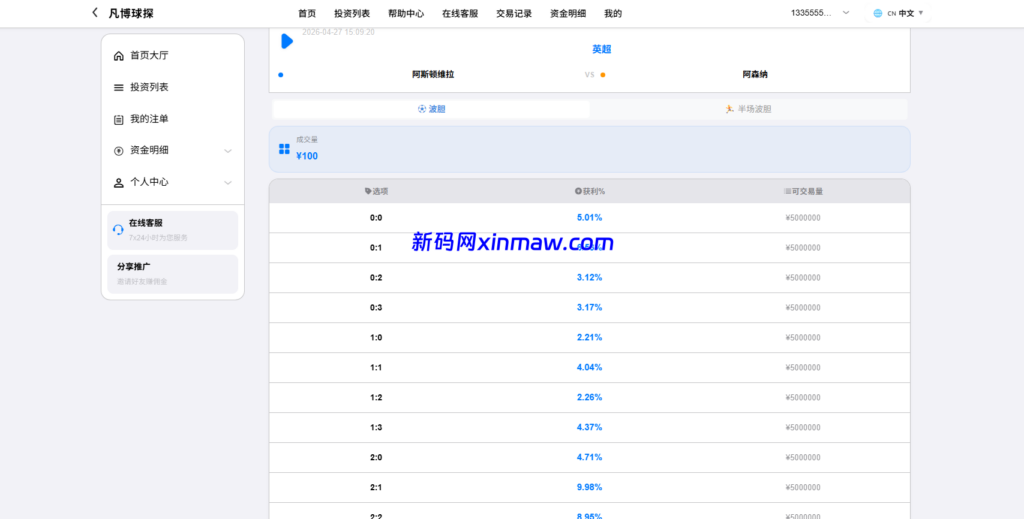Viewport: 1024px width, 519px height.
Task: Click the icon in 获利% column header
Action: pos(578,191)
